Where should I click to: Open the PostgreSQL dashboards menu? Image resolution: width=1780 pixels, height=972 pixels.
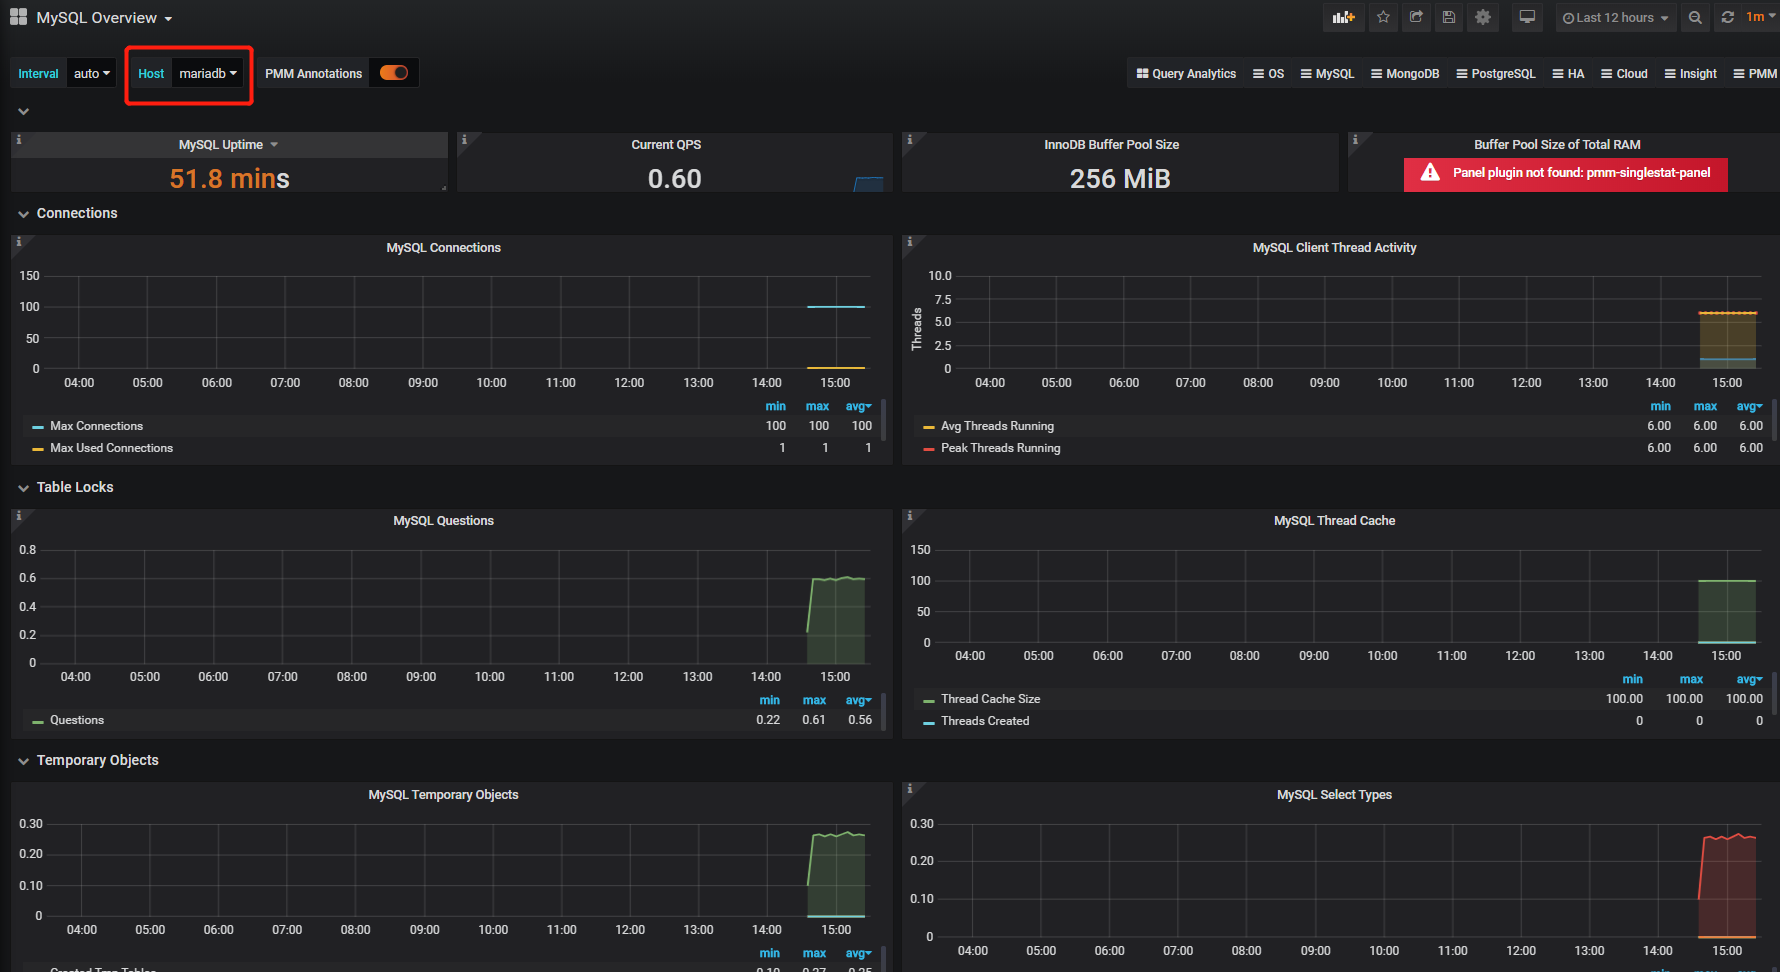(1495, 74)
